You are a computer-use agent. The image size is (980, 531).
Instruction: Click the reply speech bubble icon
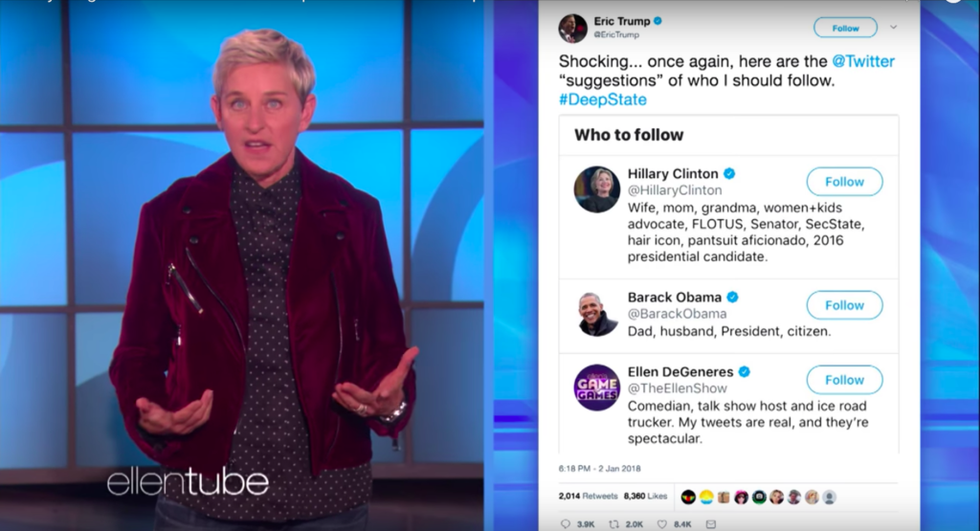pos(565,524)
